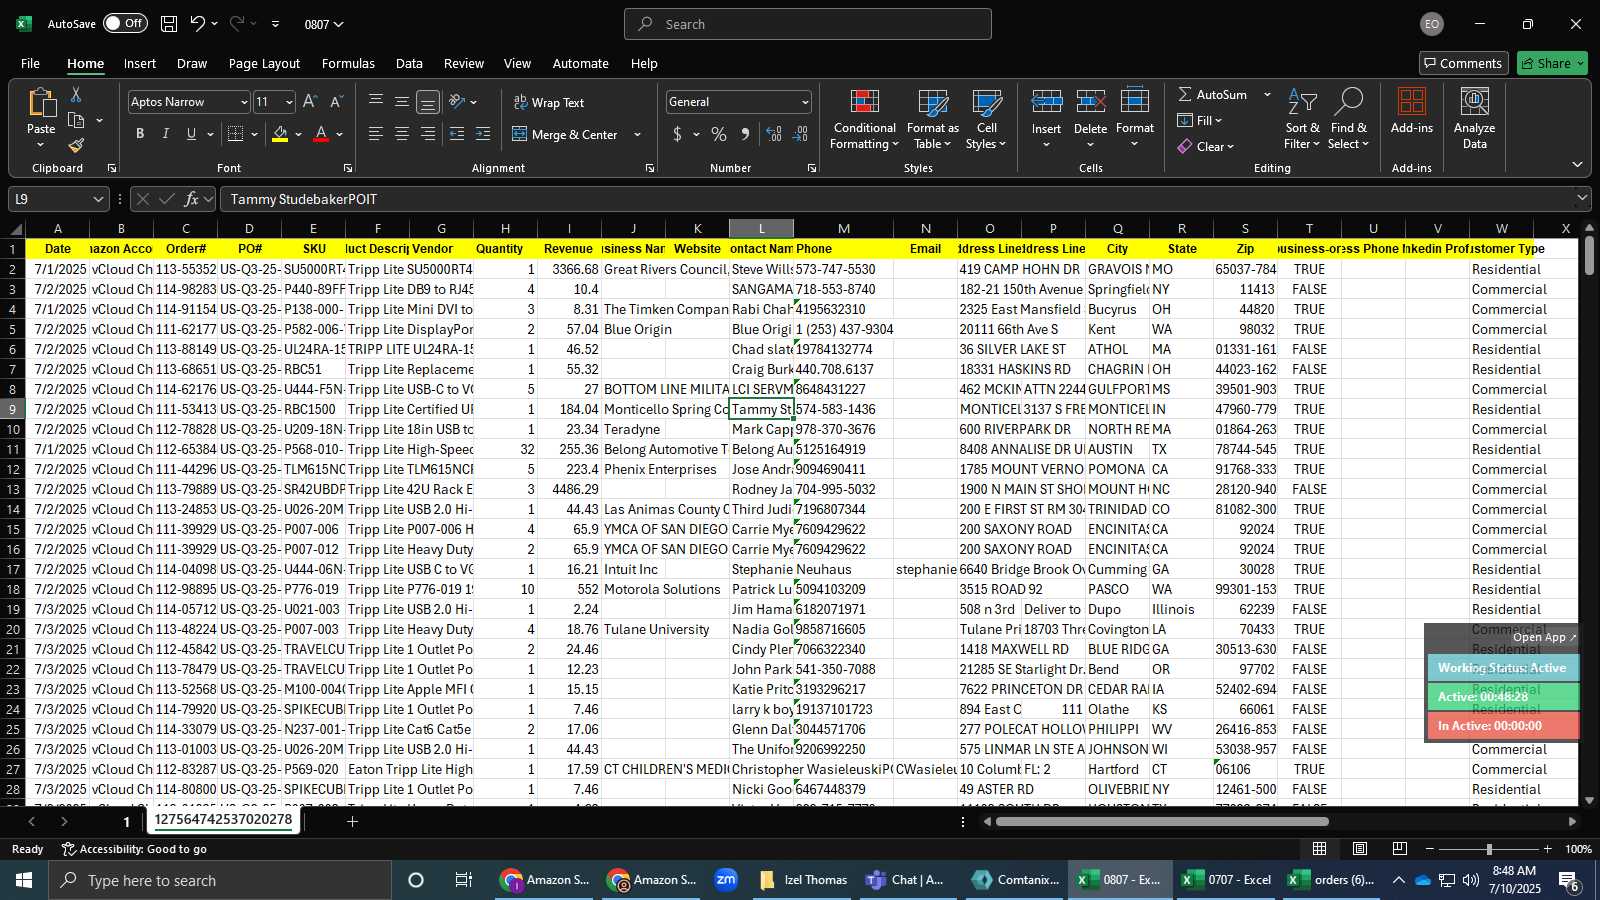Open the Name Box dropdown arrow
Screen dimensions: 1600x900
coord(97,199)
